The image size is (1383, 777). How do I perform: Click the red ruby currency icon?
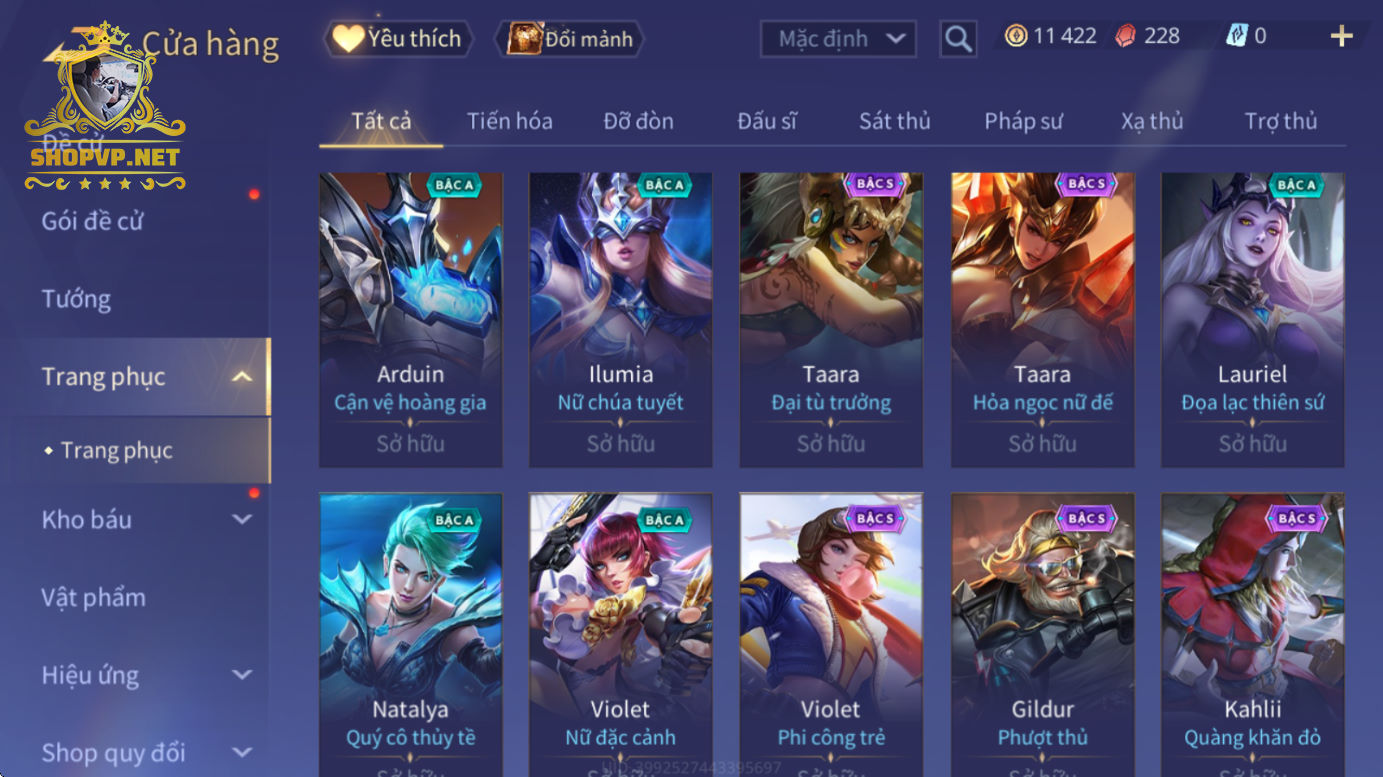point(1126,36)
